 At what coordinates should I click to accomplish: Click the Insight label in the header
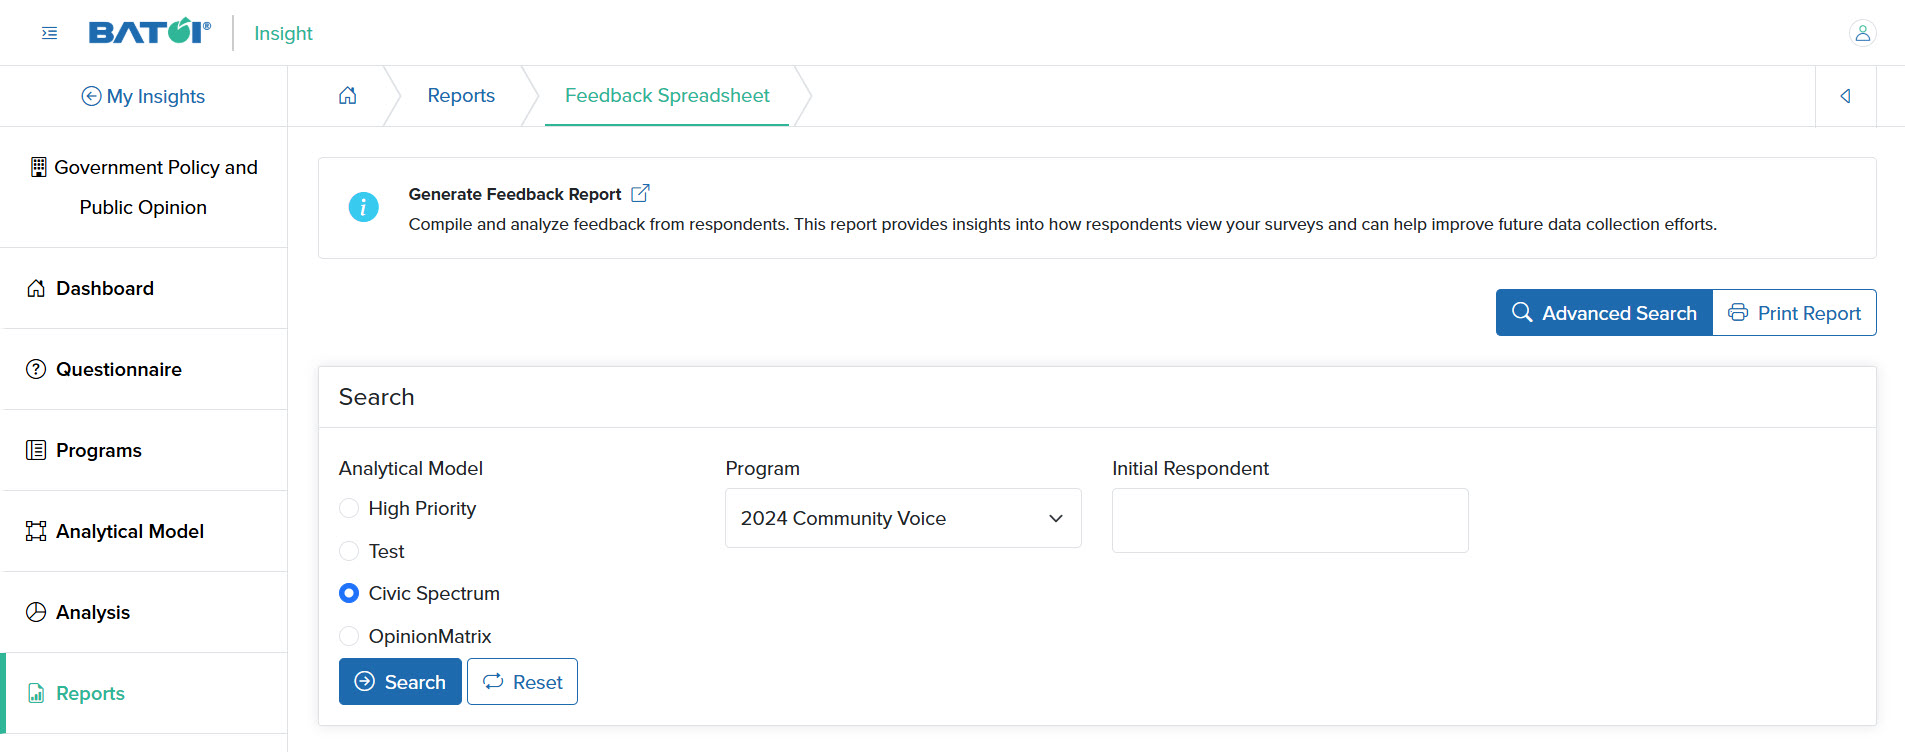tap(283, 33)
